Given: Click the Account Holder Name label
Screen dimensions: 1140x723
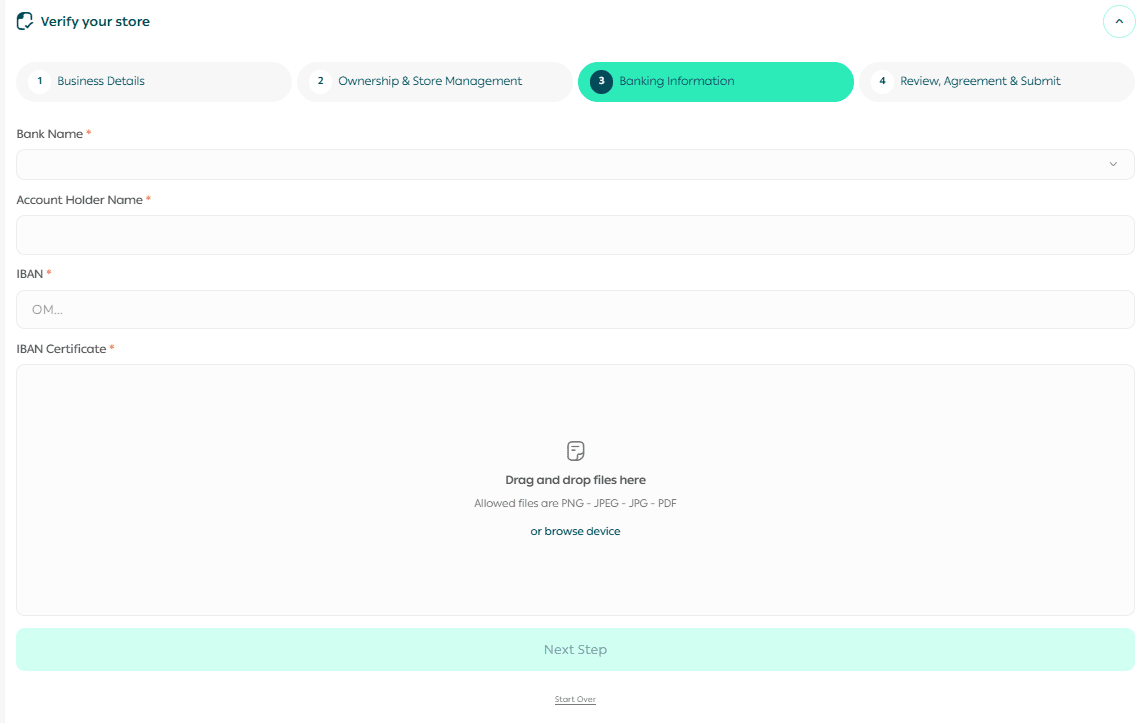Looking at the screenshot, I should 79,200.
